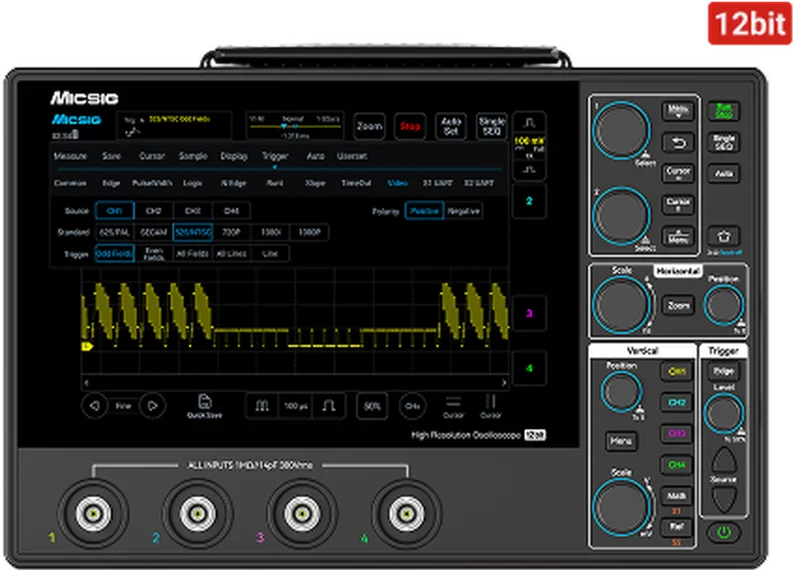Viewport: 800px width, 570px height.
Task: Select the Edge trigger type
Action: (111, 183)
